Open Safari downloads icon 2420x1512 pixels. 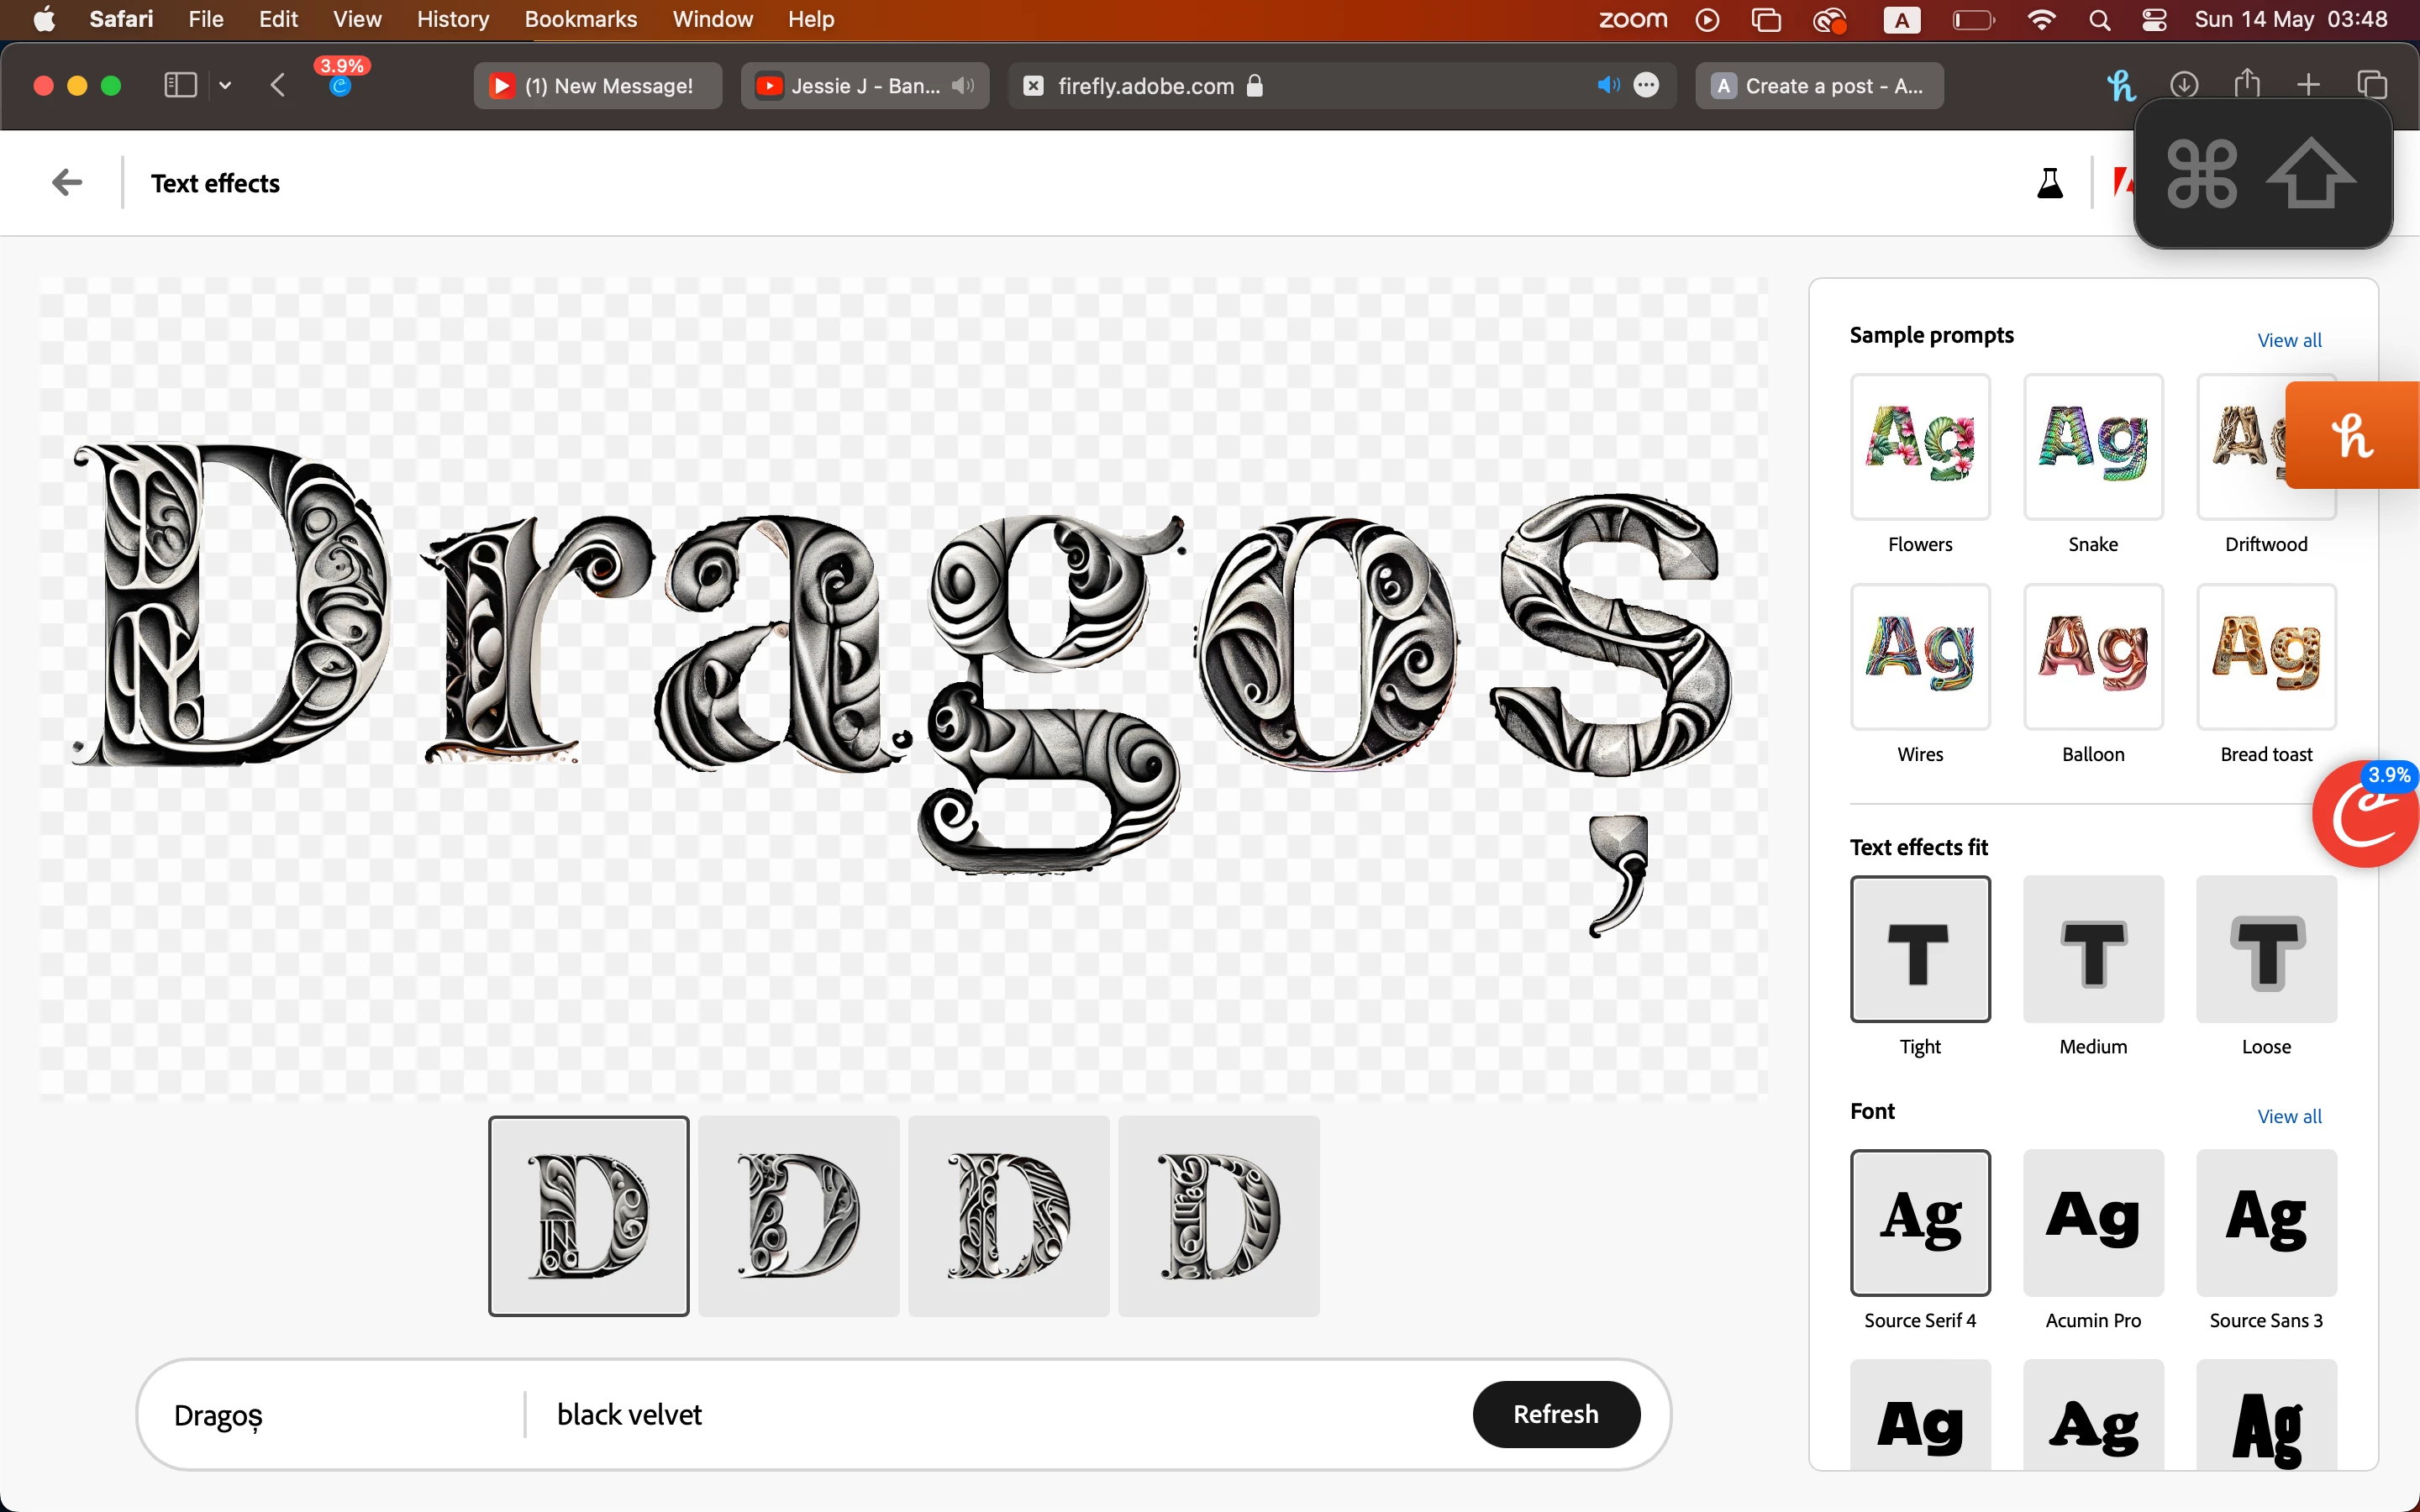(2184, 86)
